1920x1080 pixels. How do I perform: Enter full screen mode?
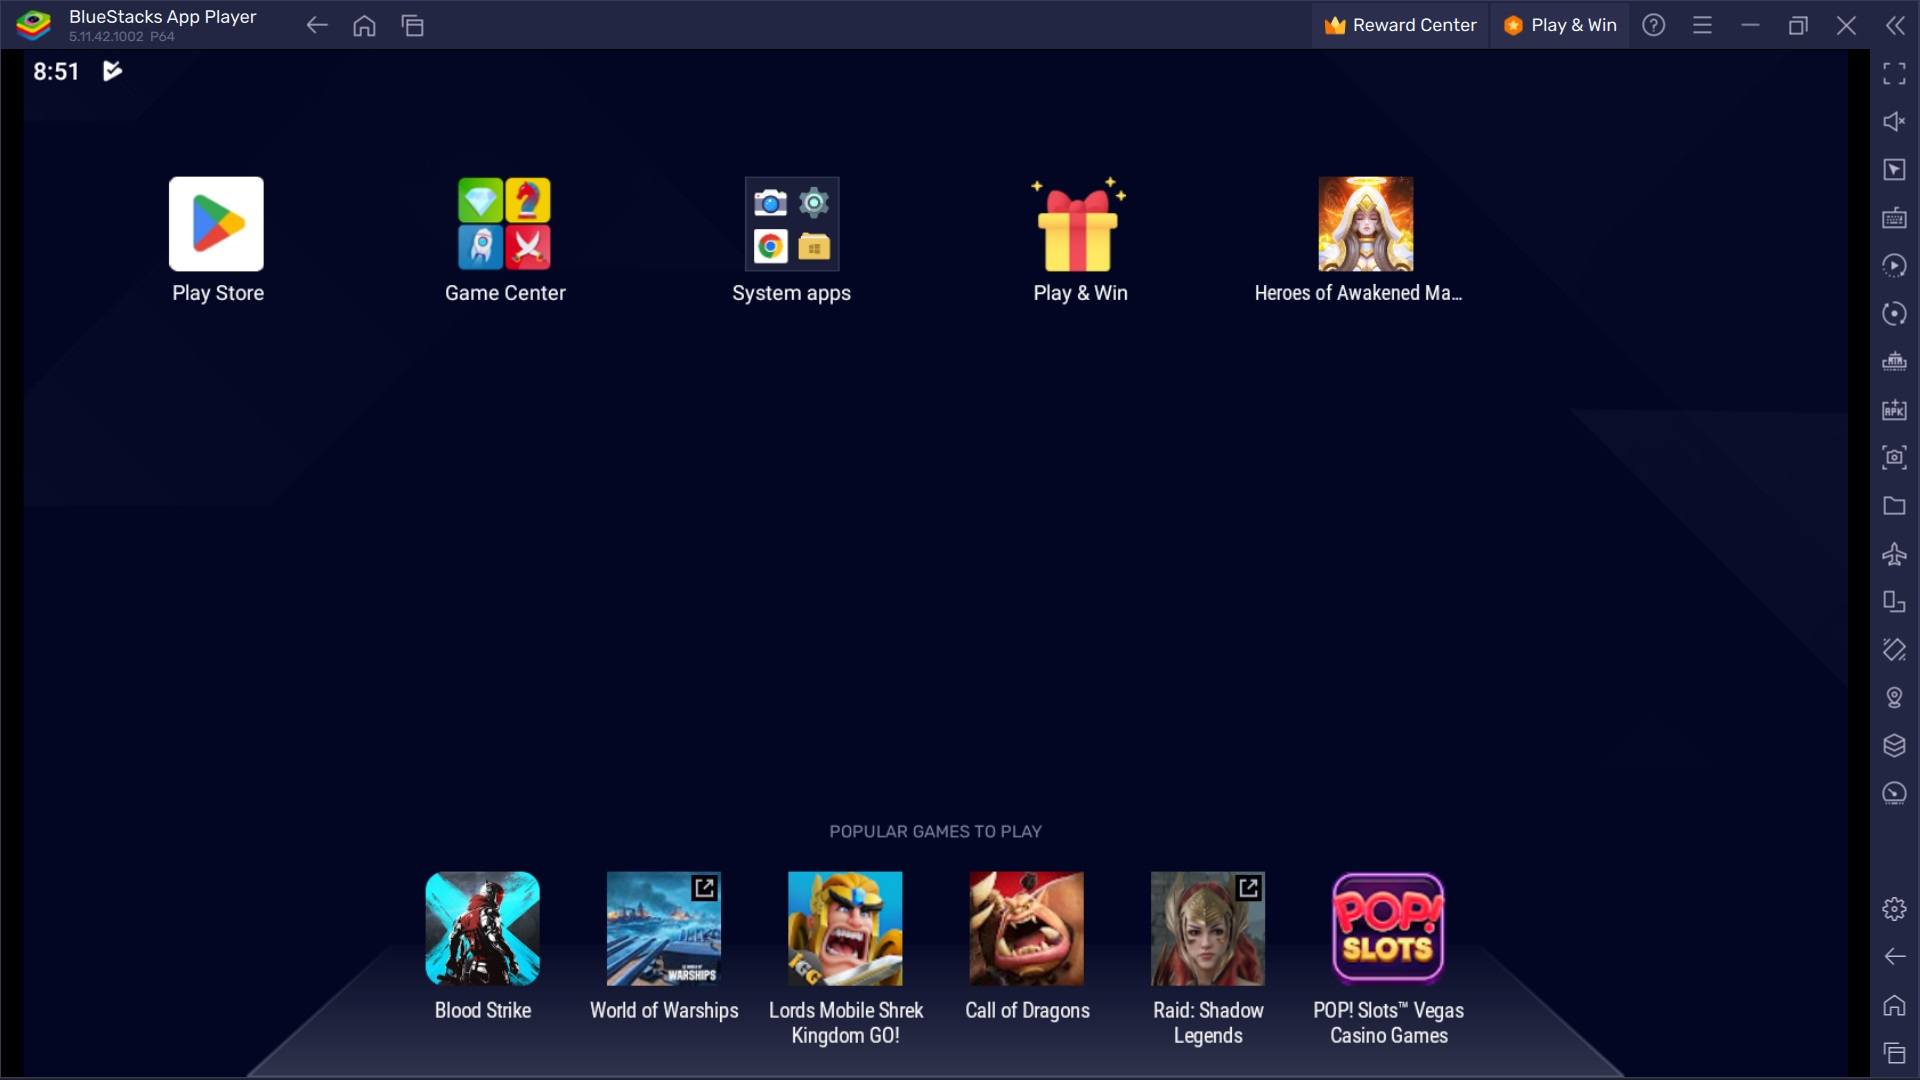(1894, 73)
